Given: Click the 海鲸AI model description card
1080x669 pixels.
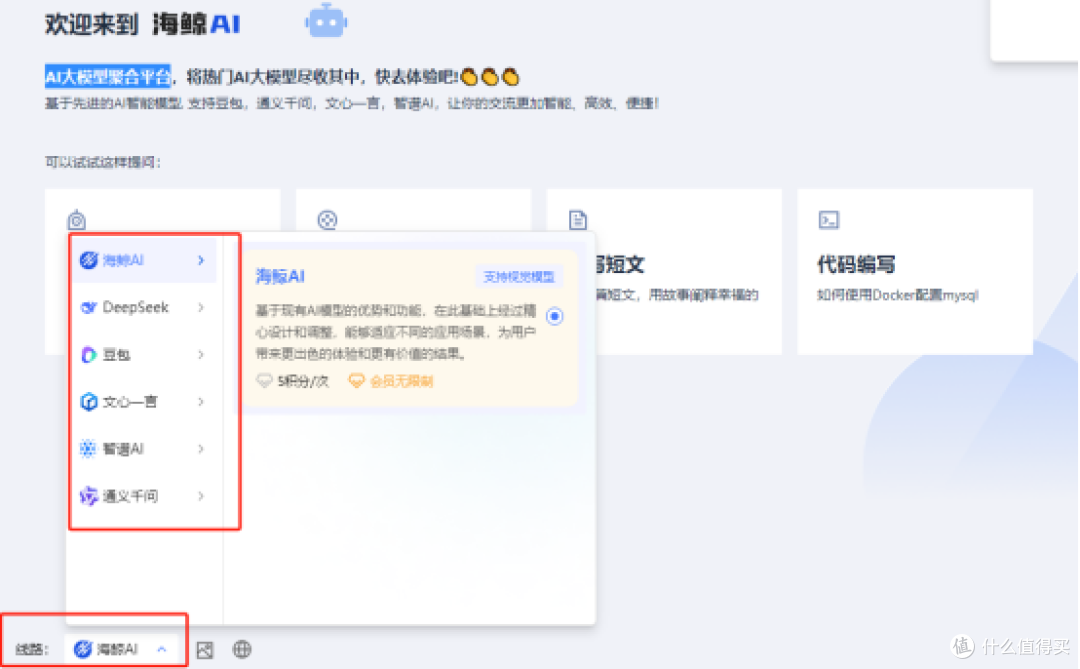Looking at the screenshot, I should (410, 327).
